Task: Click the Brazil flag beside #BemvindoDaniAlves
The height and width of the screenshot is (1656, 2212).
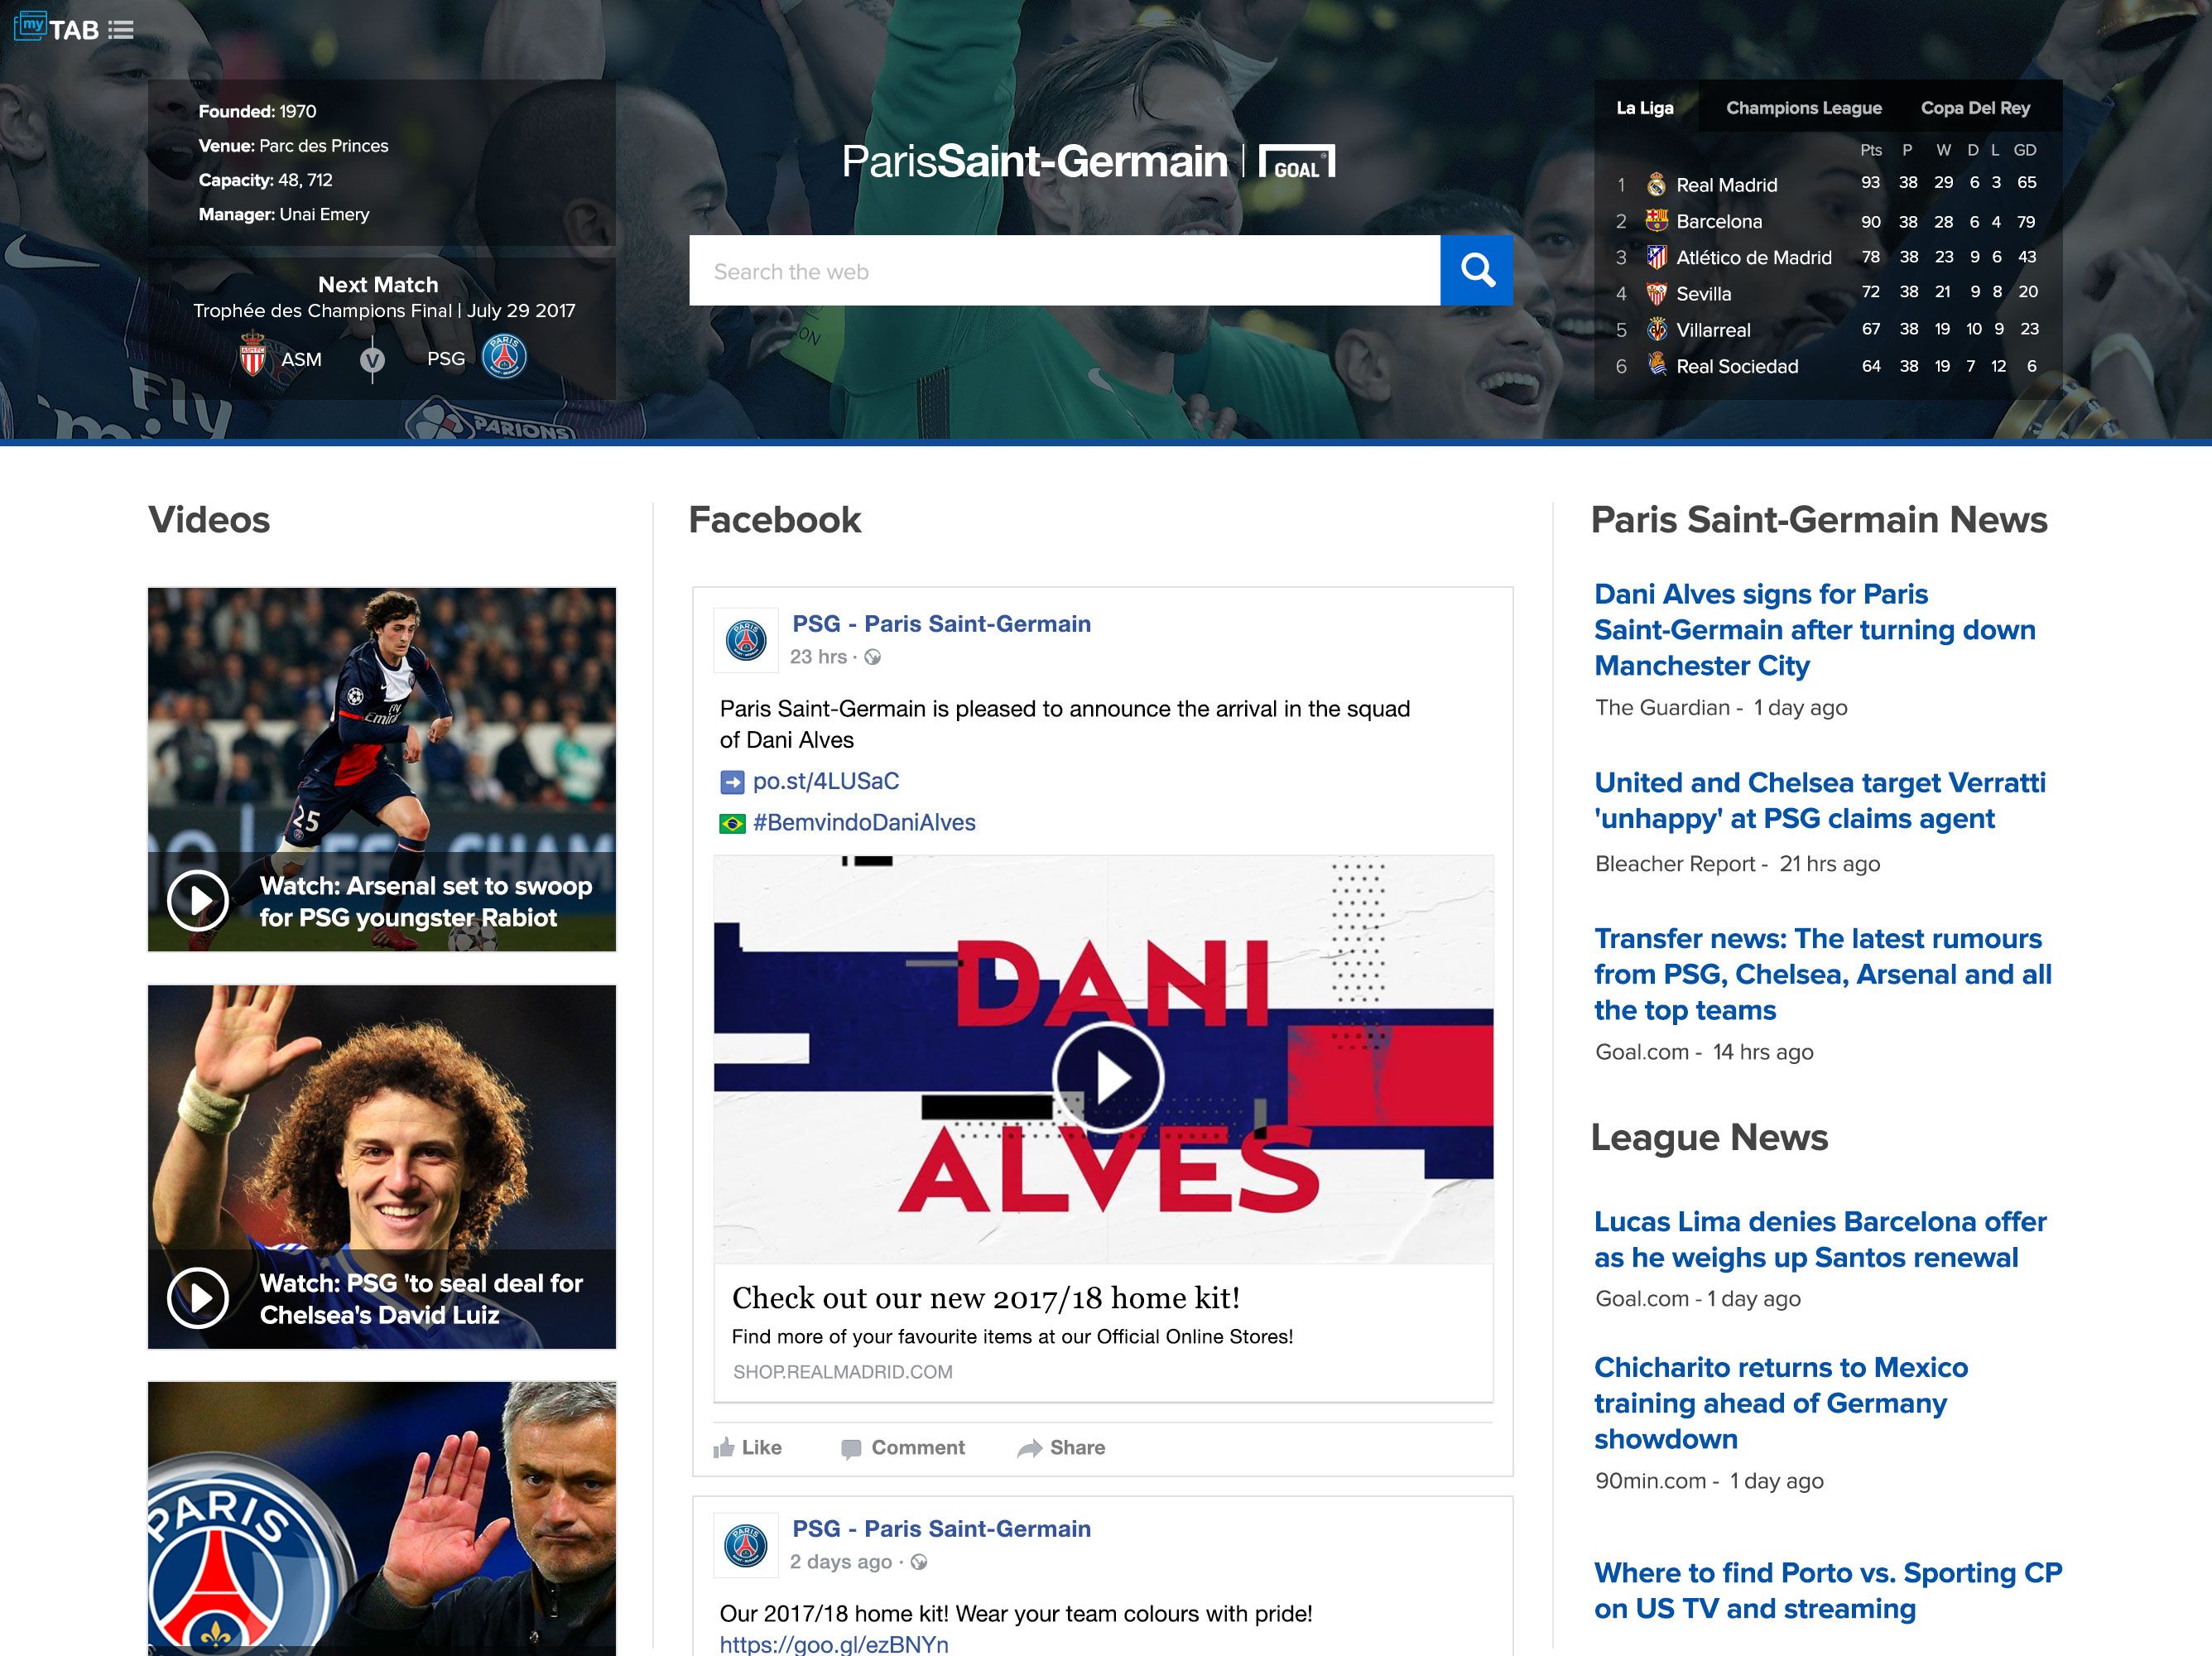Action: [733, 822]
